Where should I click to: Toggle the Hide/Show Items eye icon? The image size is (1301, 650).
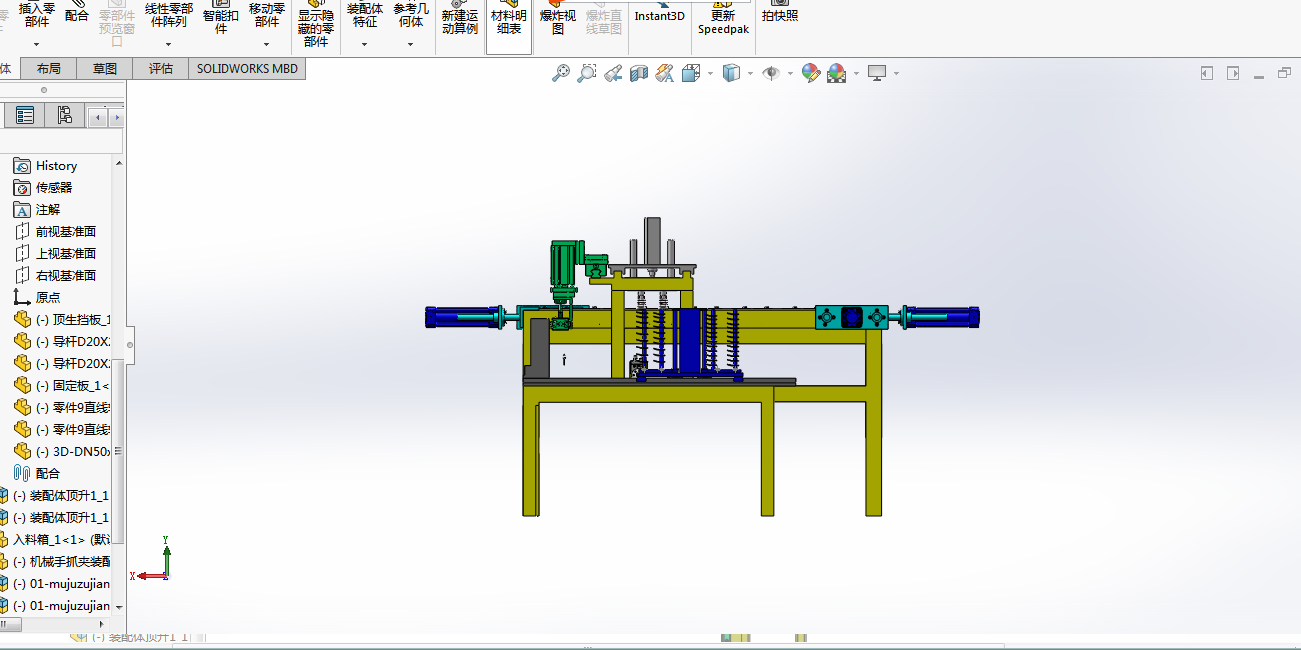point(770,73)
